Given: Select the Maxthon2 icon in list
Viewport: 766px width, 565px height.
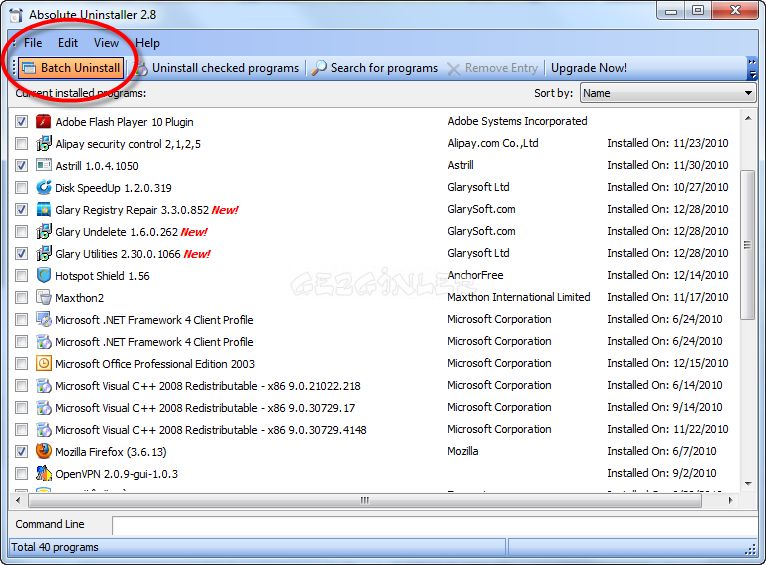Looking at the screenshot, I should pyautogui.click(x=43, y=297).
